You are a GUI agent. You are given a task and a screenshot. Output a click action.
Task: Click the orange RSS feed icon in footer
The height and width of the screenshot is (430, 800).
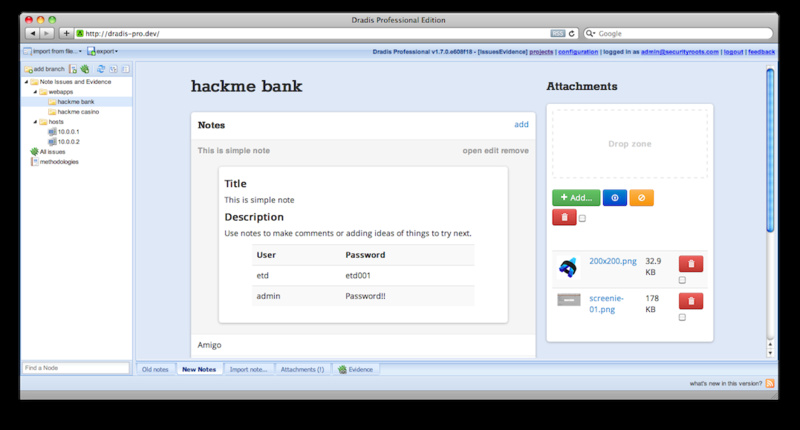point(770,383)
